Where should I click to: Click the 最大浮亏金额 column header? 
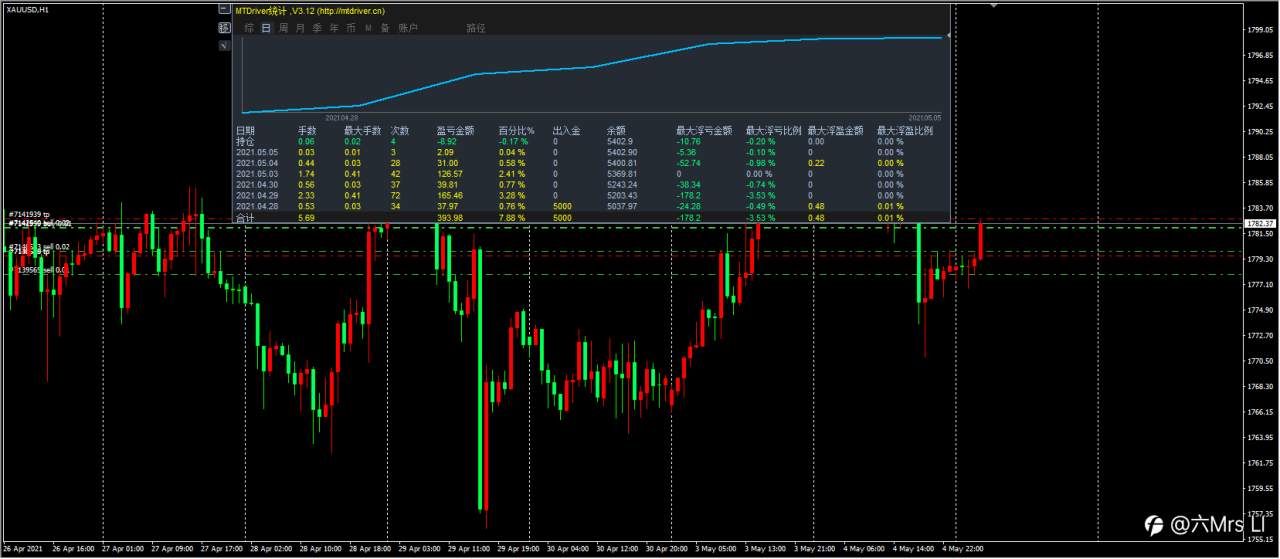[x=704, y=130]
